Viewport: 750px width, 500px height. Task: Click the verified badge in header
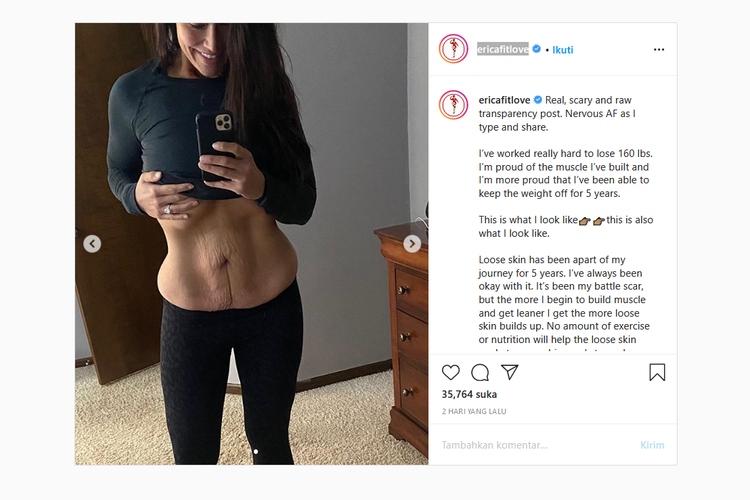(x=537, y=49)
